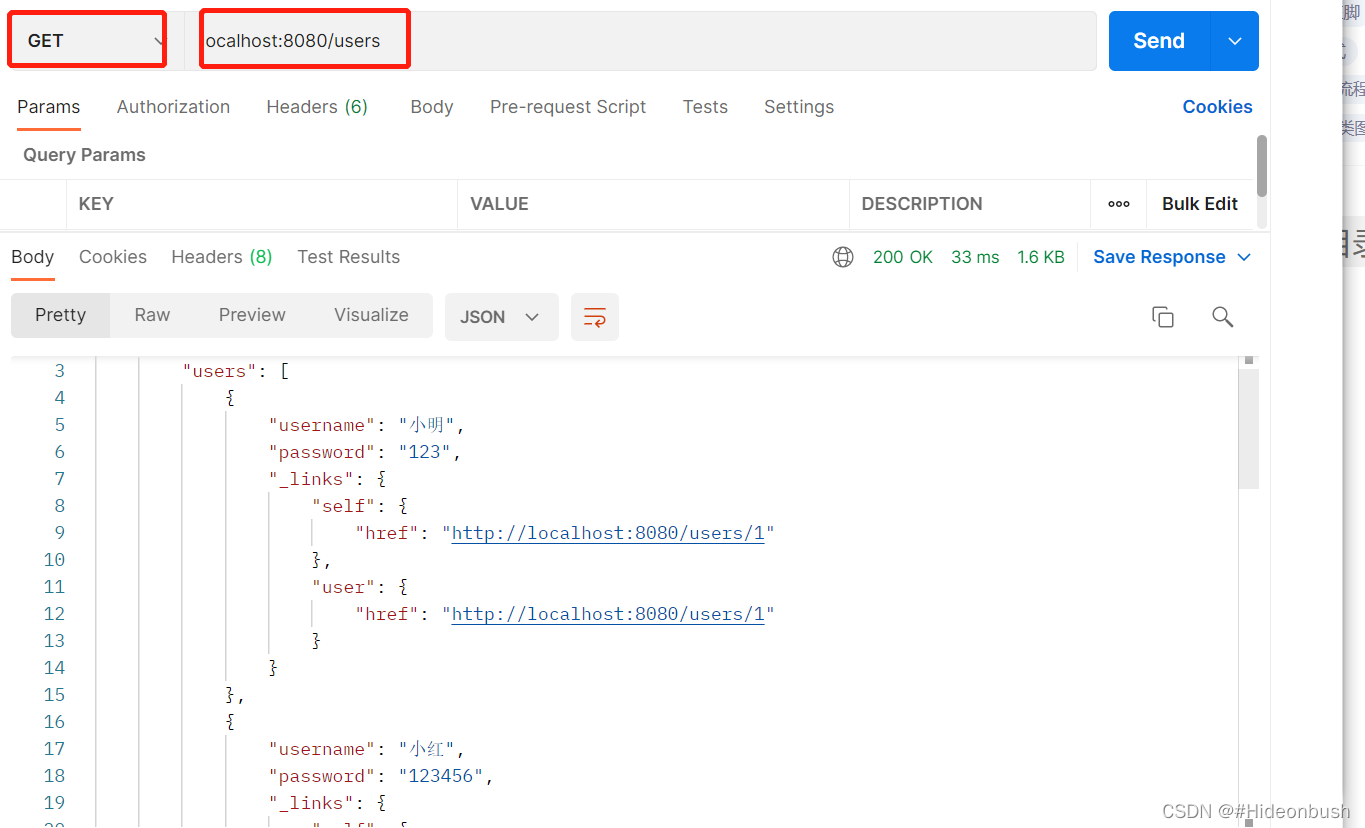Click the request URL input field
The height and width of the screenshot is (828, 1365).
(640, 41)
